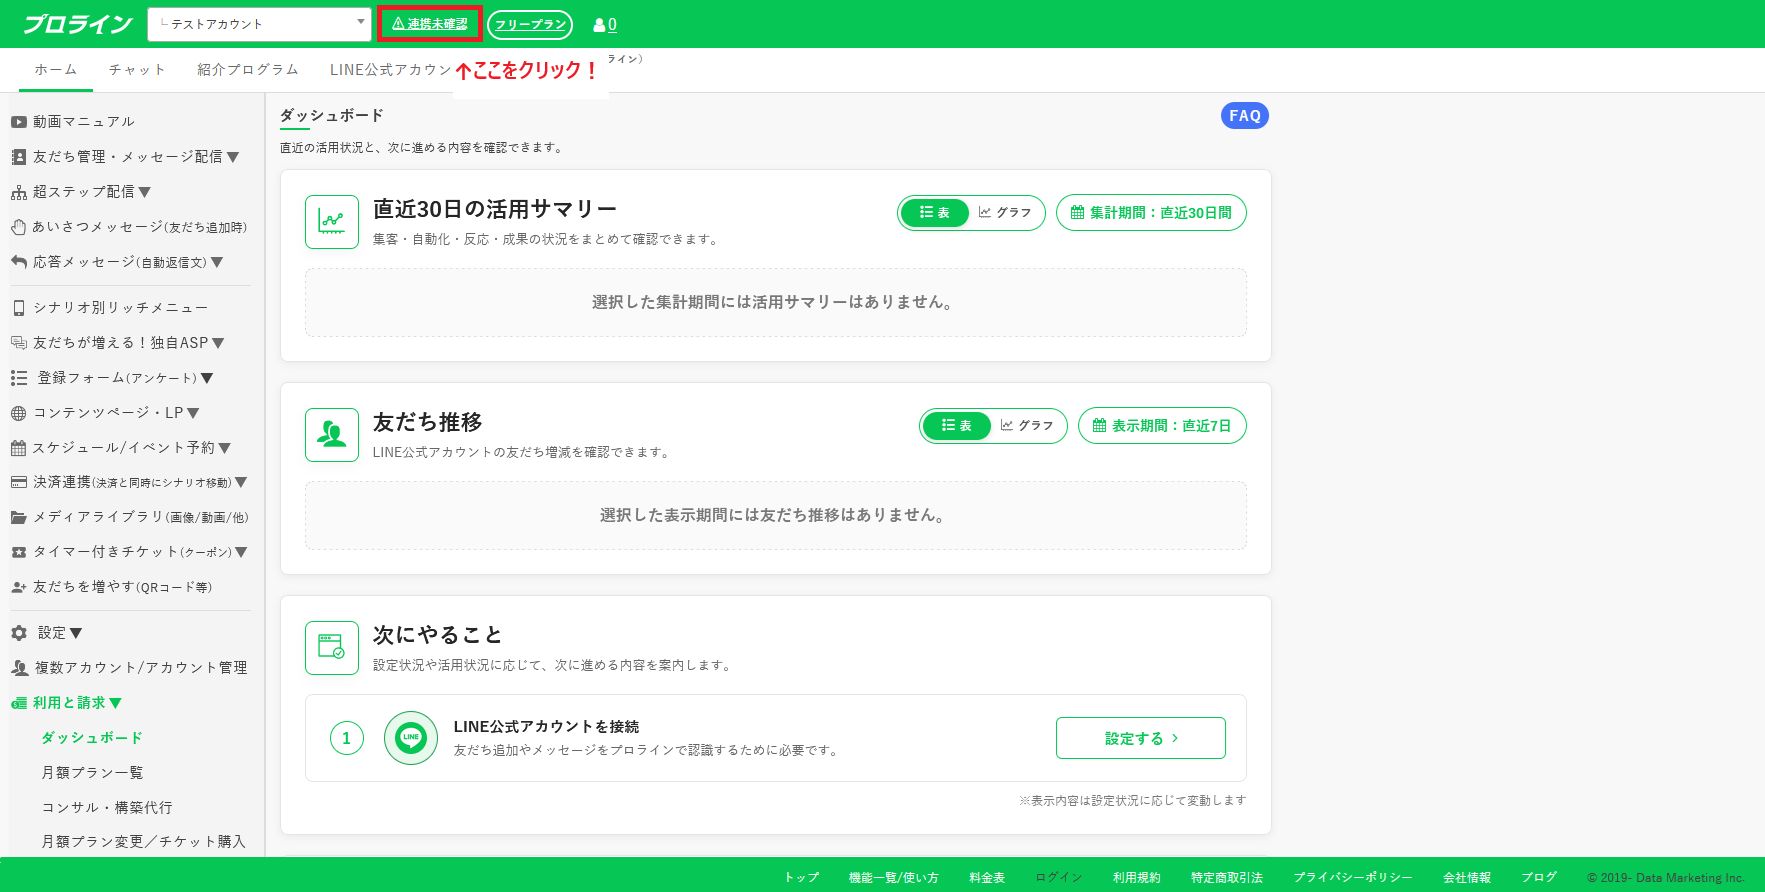This screenshot has width=1765, height=892.
Task: Select 表 view in 活用サマリー
Action: (x=935, y=213)
